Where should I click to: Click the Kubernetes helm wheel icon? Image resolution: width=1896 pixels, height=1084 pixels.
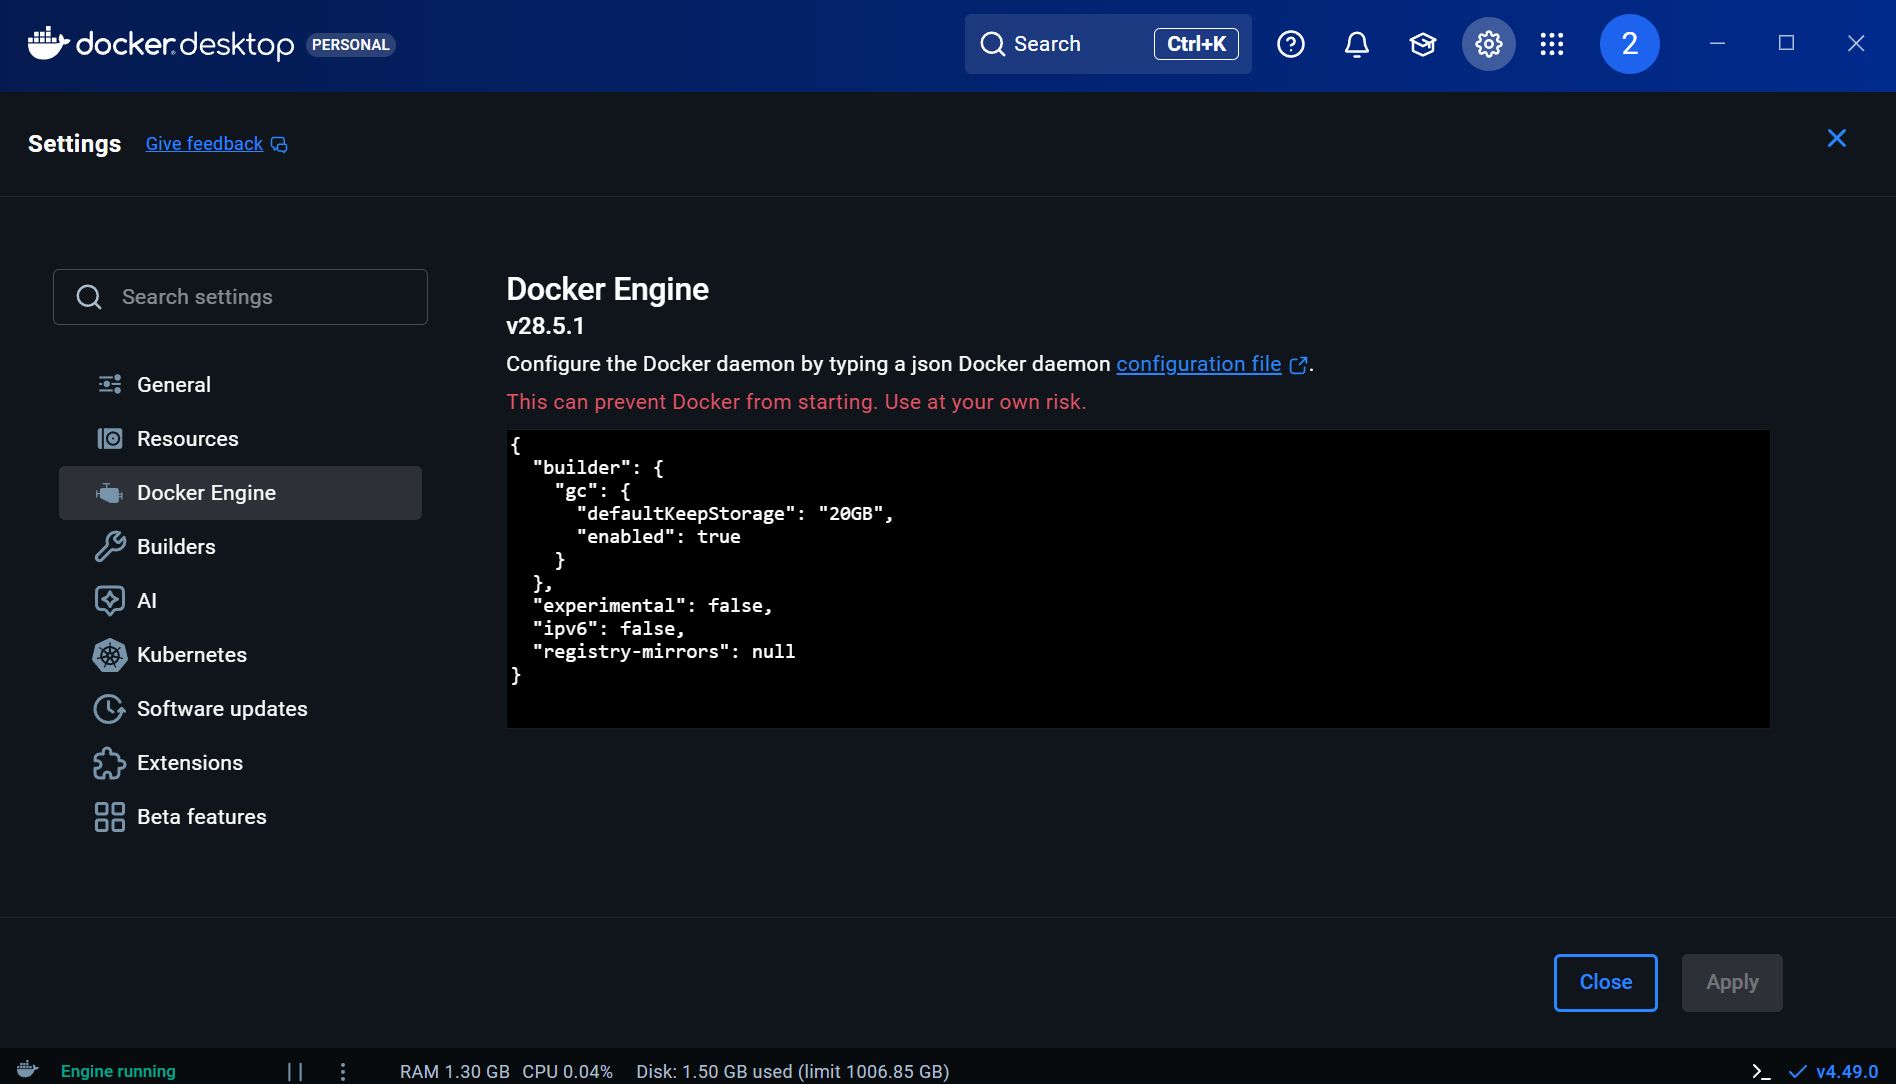click(109, 655)
